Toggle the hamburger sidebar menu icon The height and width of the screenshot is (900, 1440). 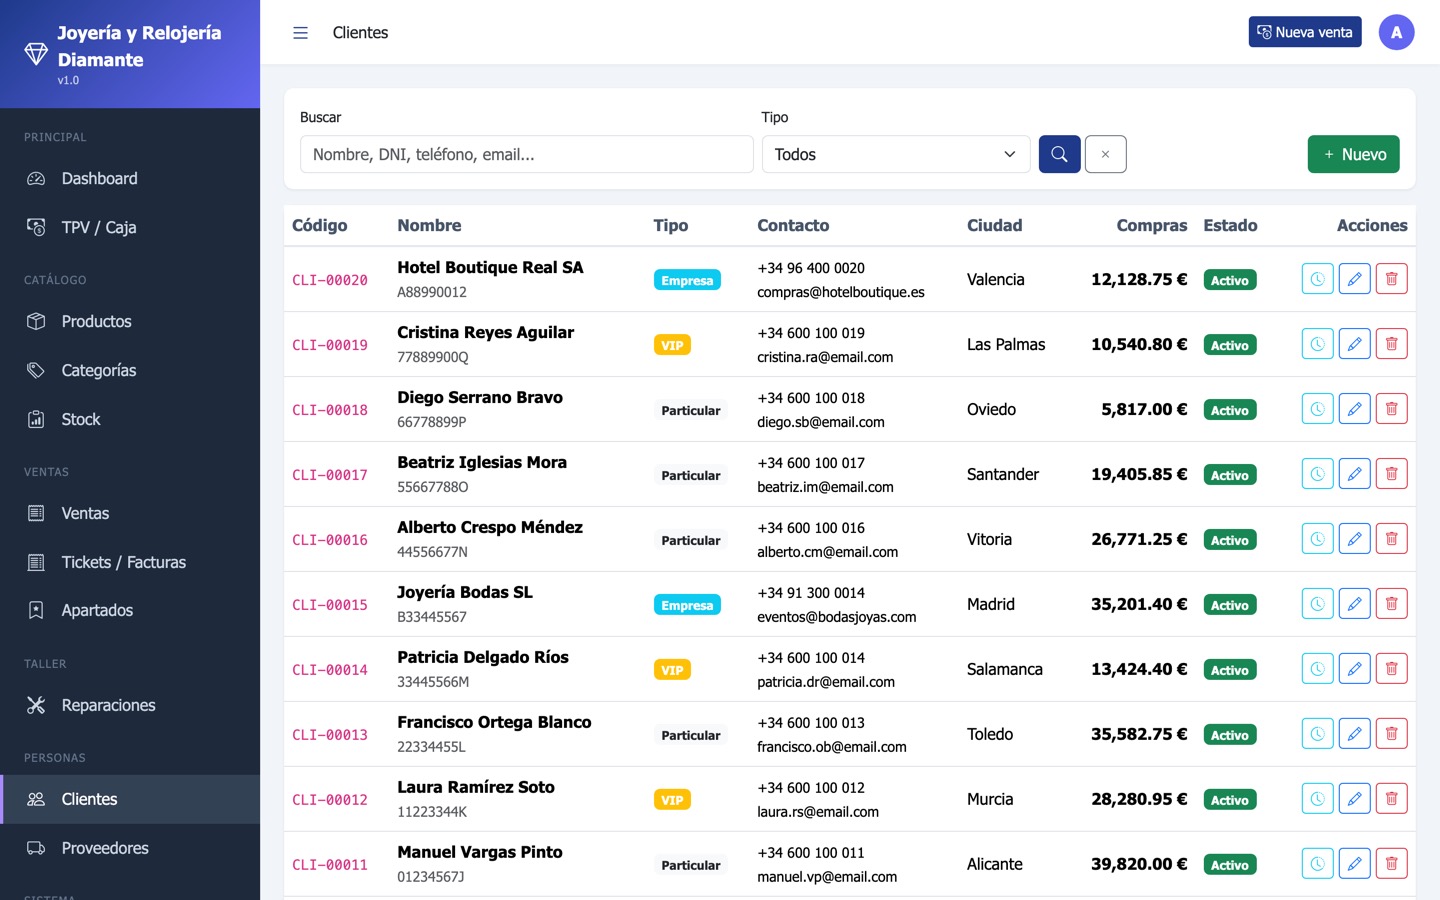tap(300, 33)
